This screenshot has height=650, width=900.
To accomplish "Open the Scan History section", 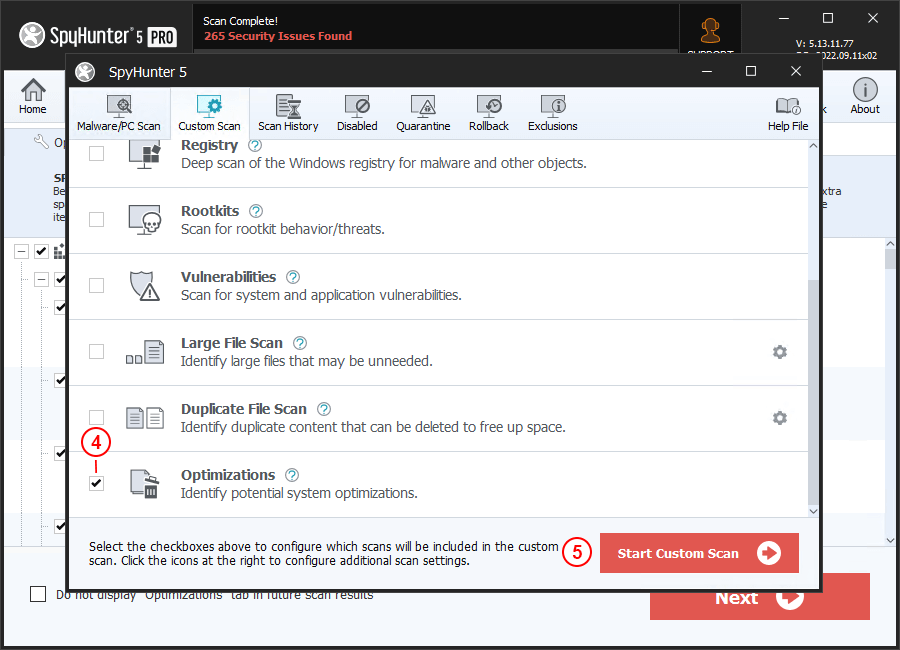I will (288, 114).
